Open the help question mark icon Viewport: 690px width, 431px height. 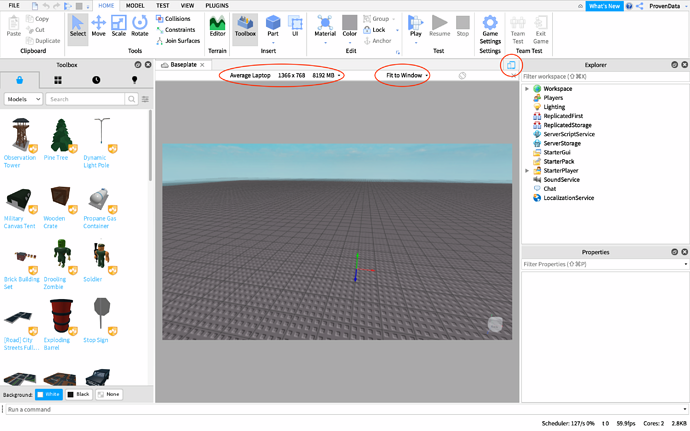pyautogui.click(x=629, y=6)
